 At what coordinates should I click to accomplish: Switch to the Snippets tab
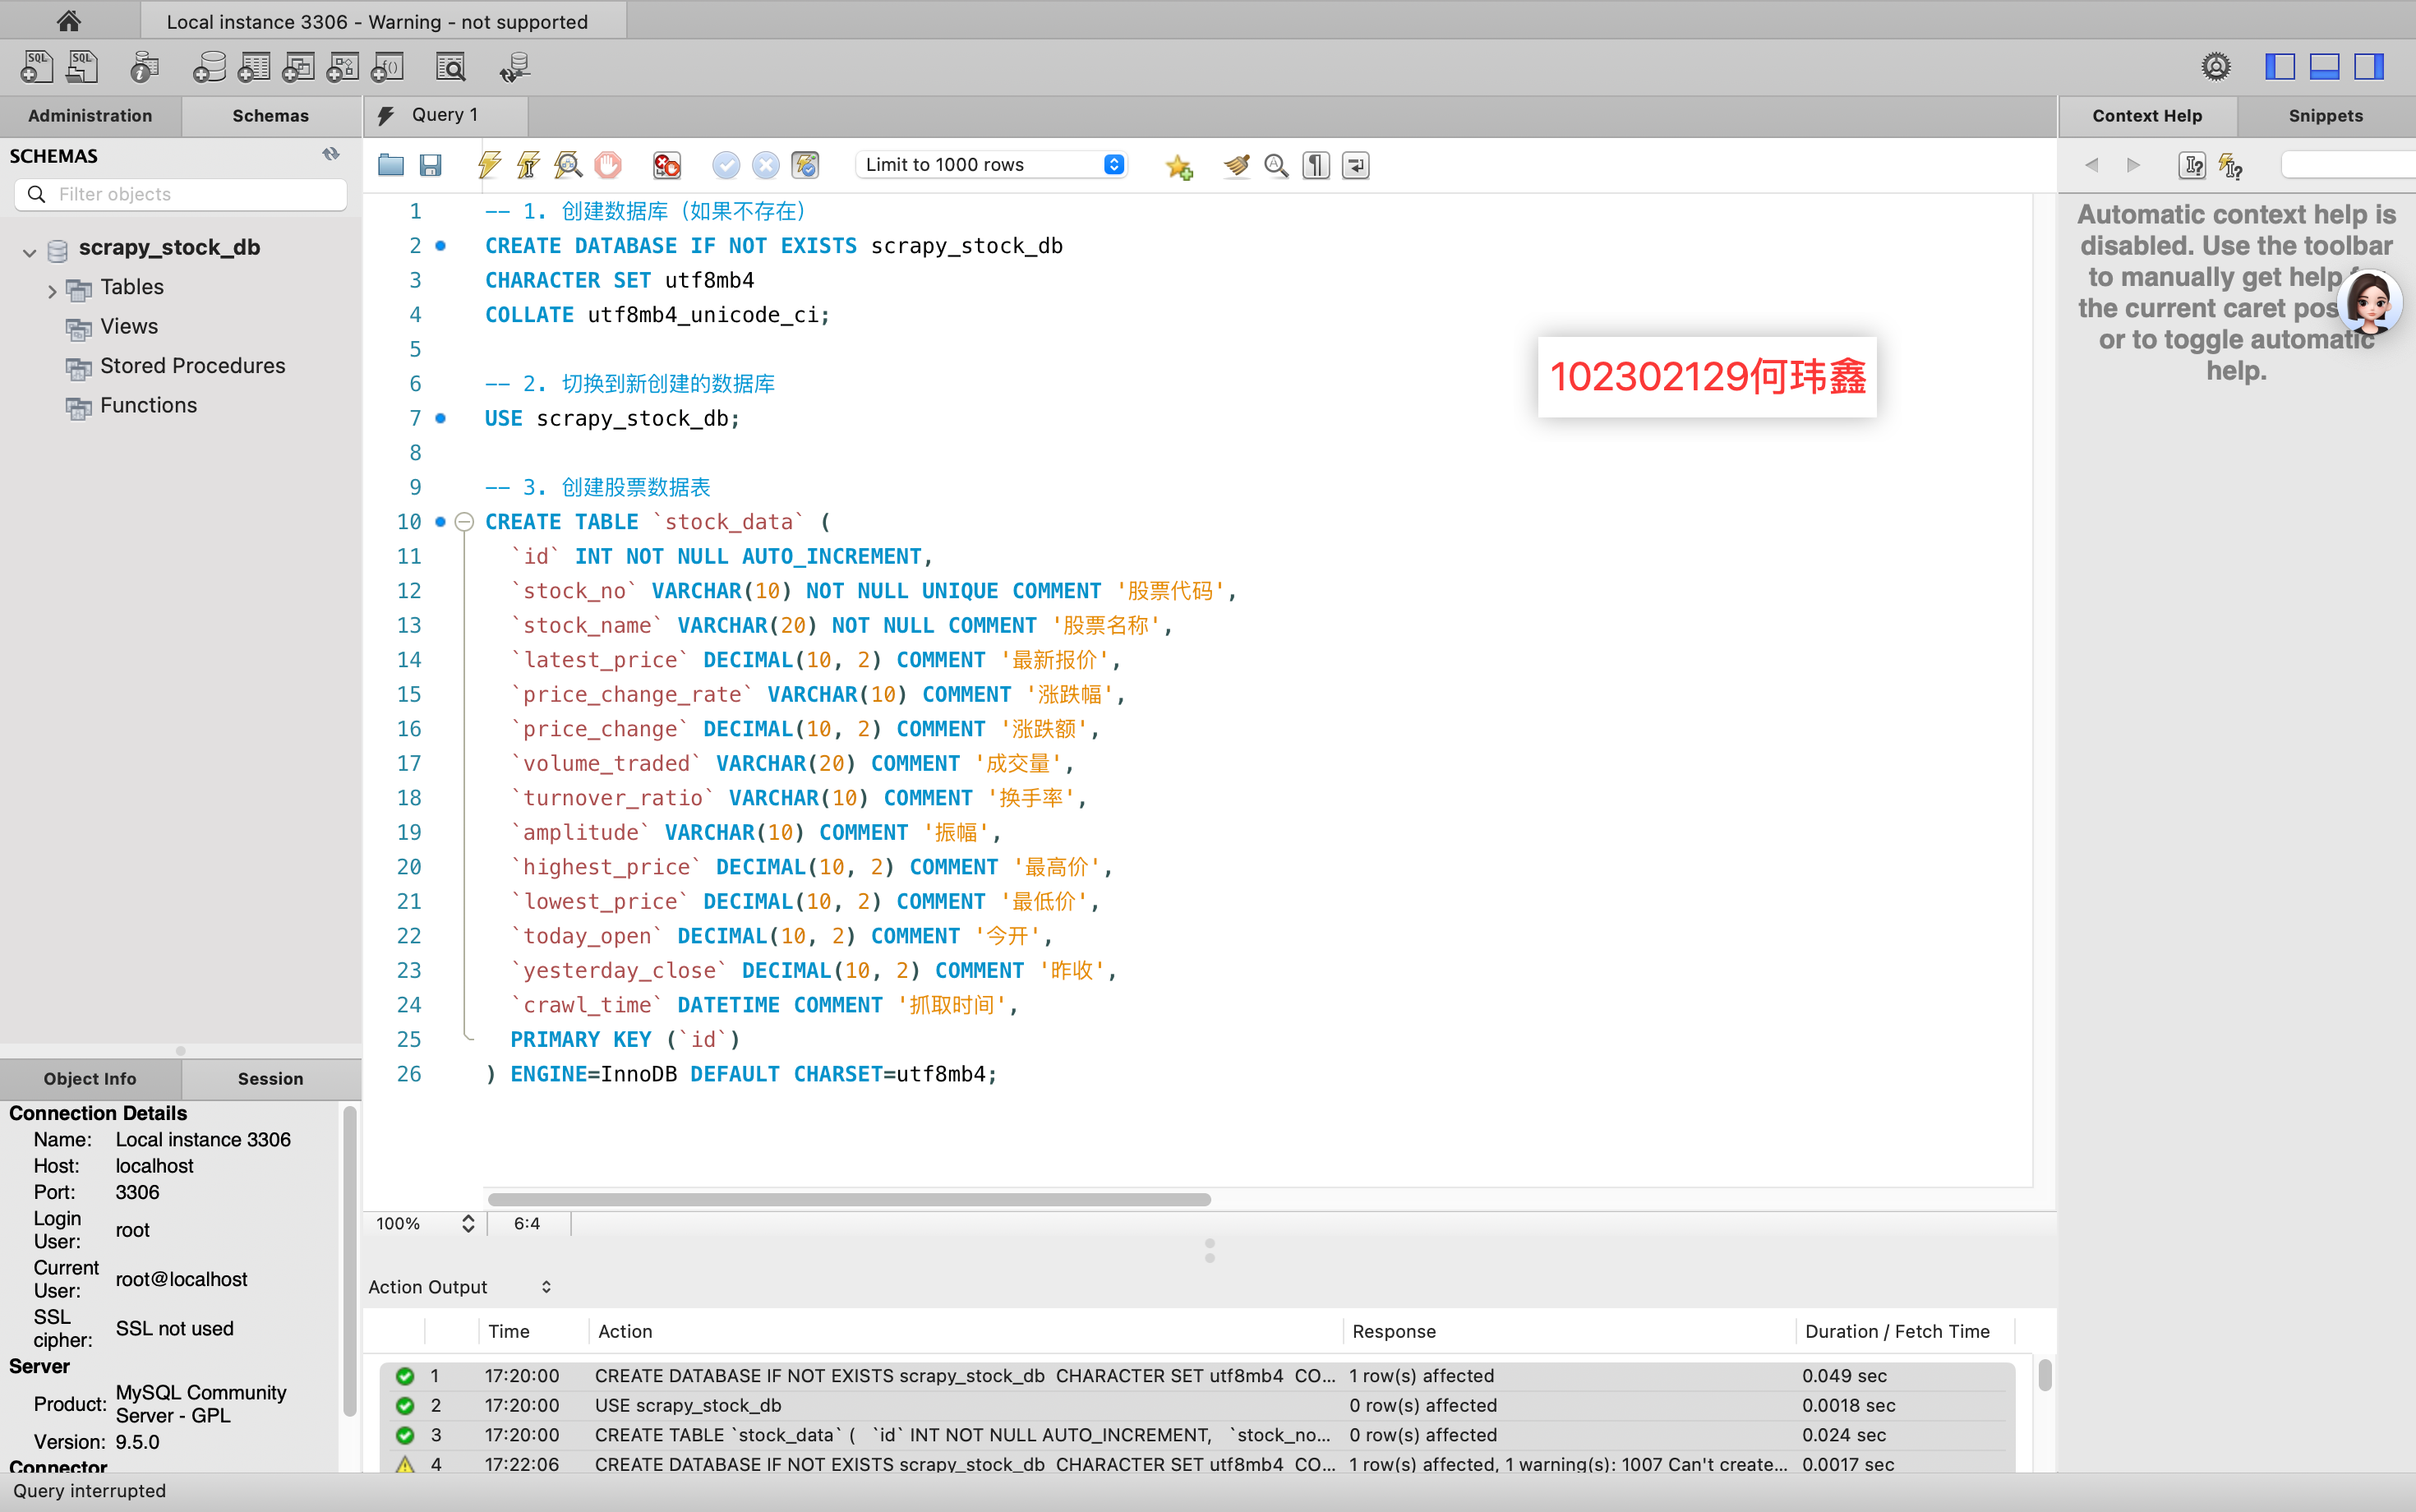pyautogui.click(x=2325, y=116)
